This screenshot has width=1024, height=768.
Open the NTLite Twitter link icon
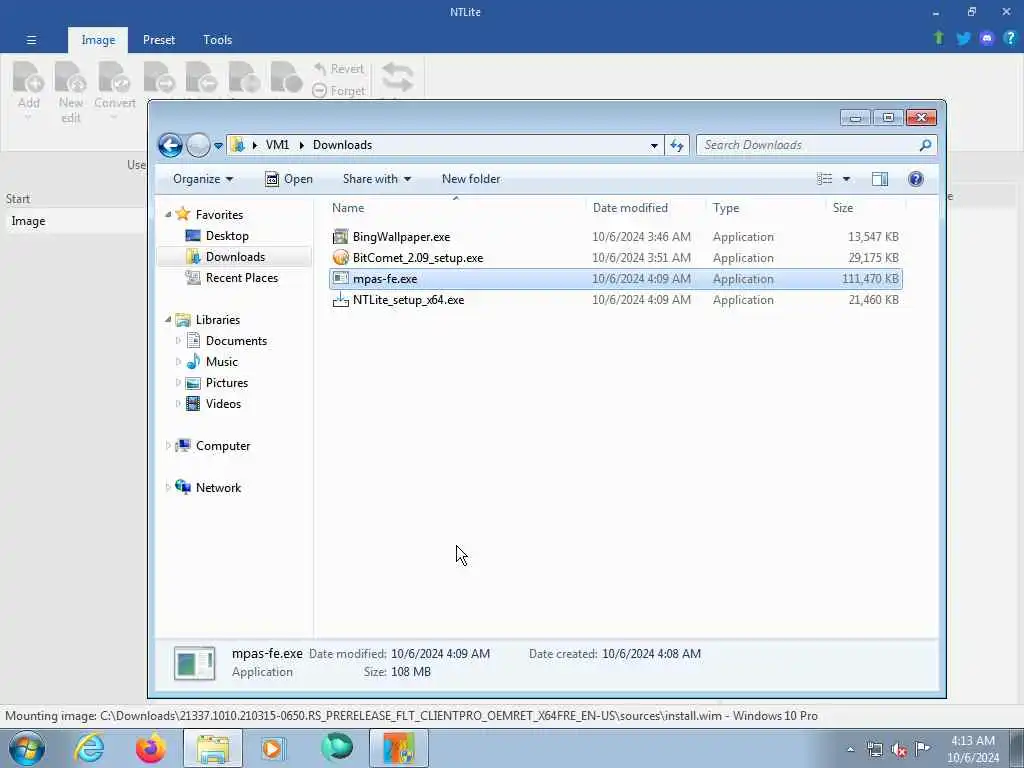tap(963, 39)
